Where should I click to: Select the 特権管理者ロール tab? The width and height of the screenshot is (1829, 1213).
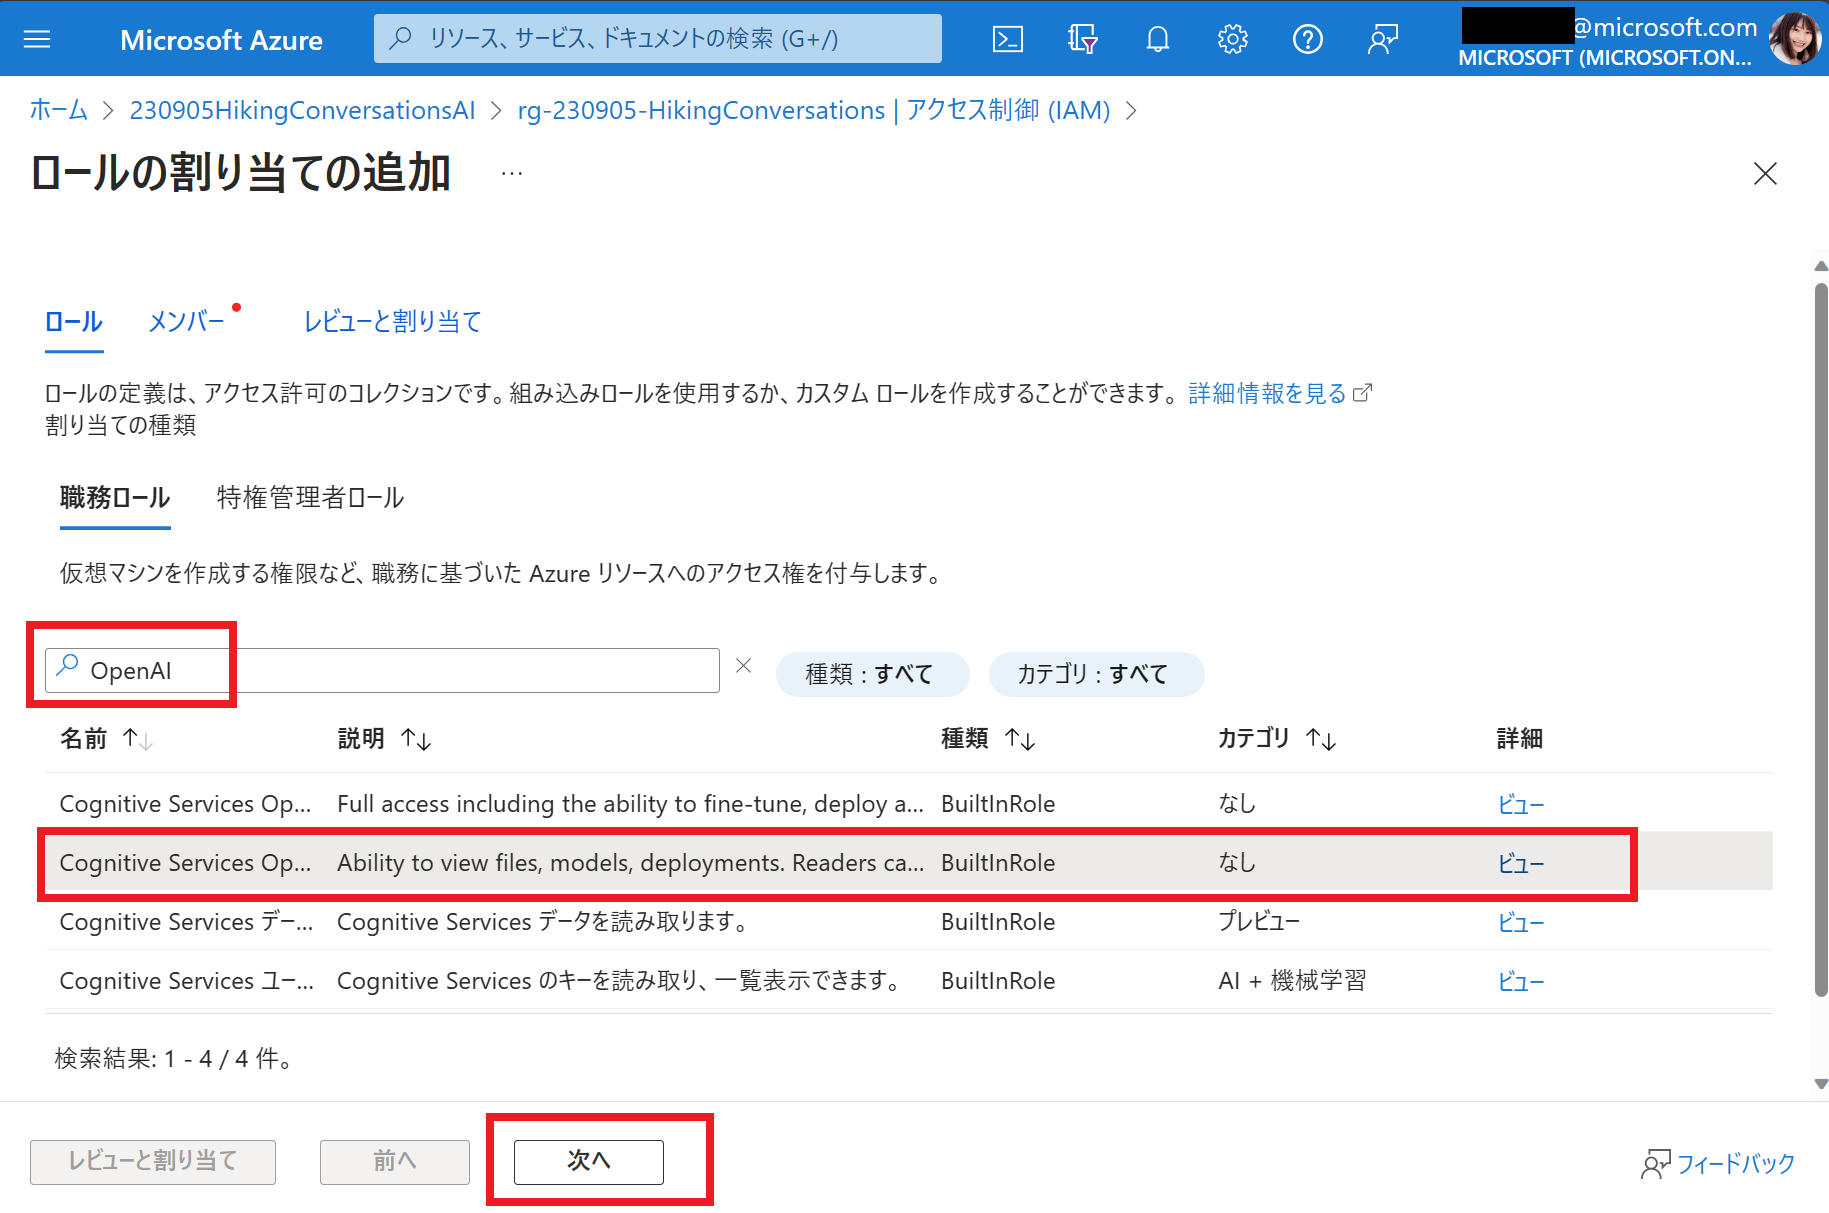point(310,498)
